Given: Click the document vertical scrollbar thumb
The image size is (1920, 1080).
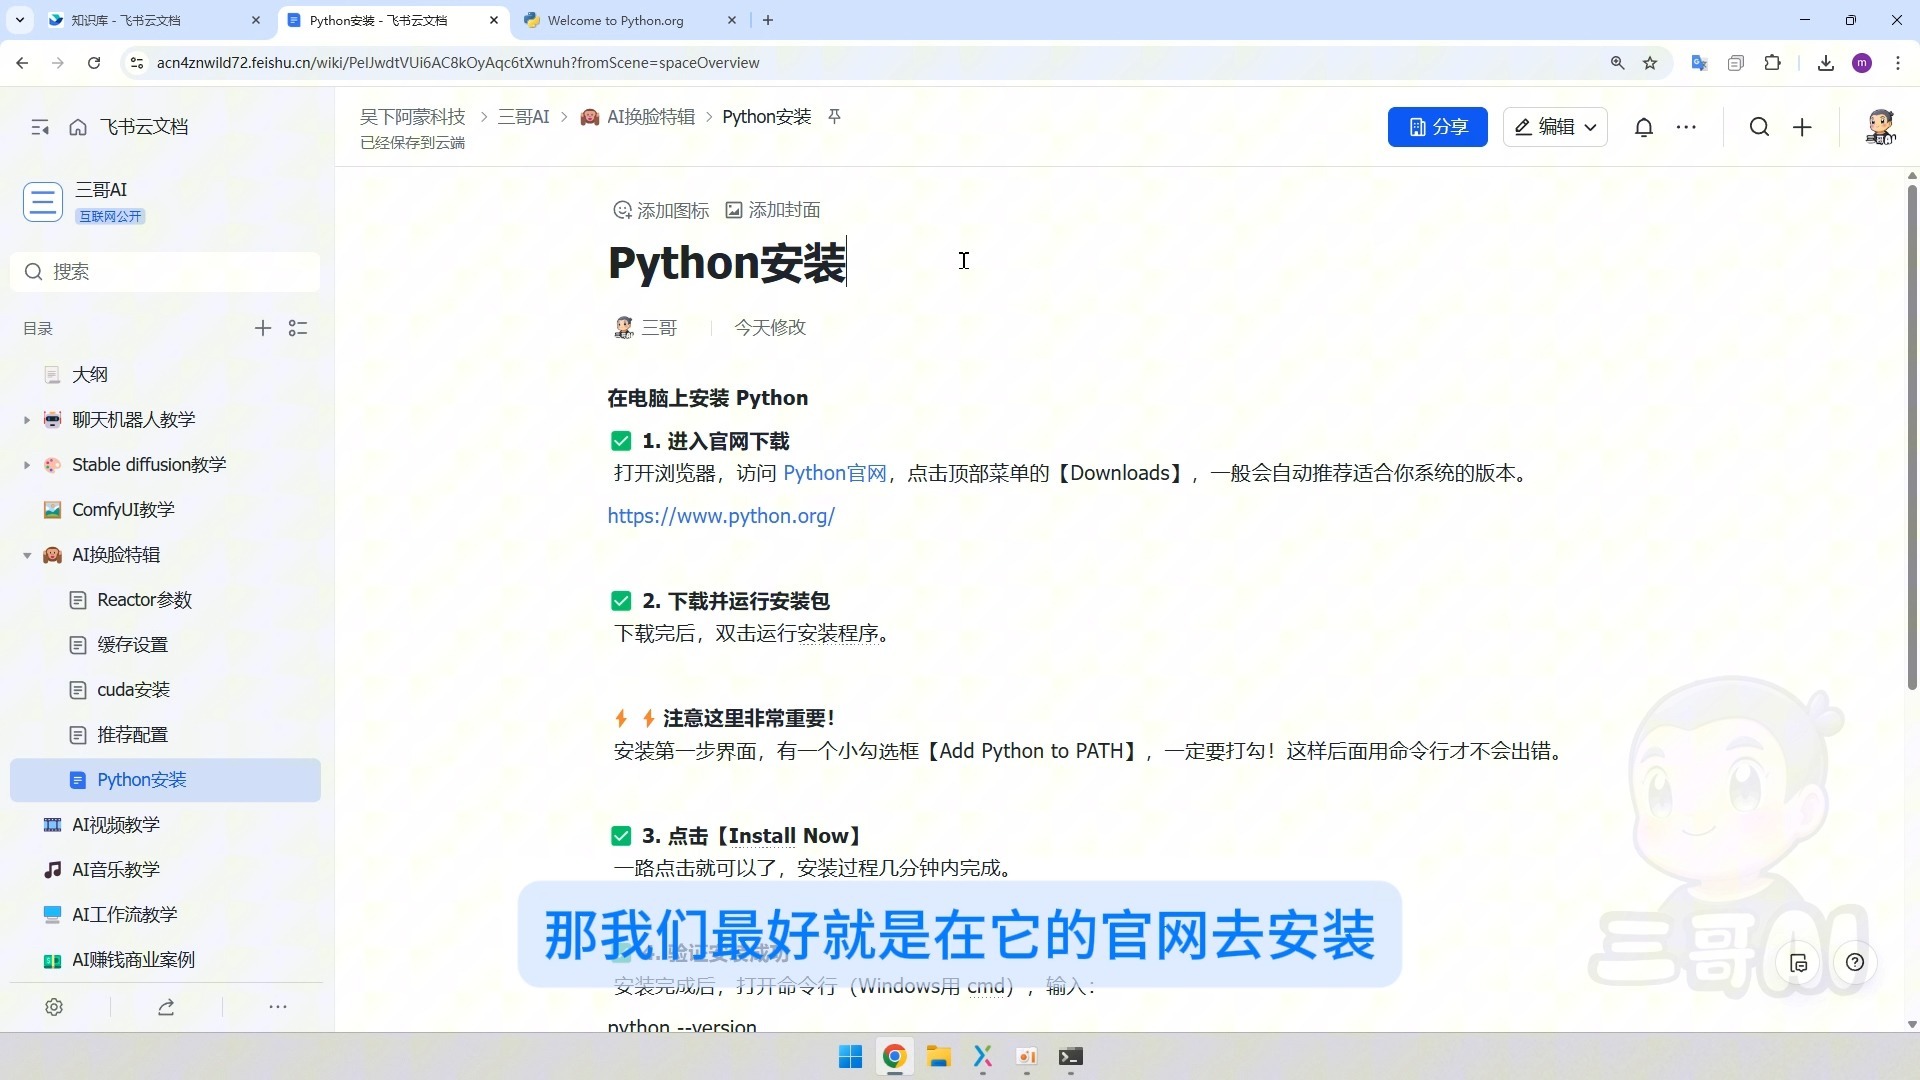Looking at the screenshot, I should click(x=1912, y=437).
